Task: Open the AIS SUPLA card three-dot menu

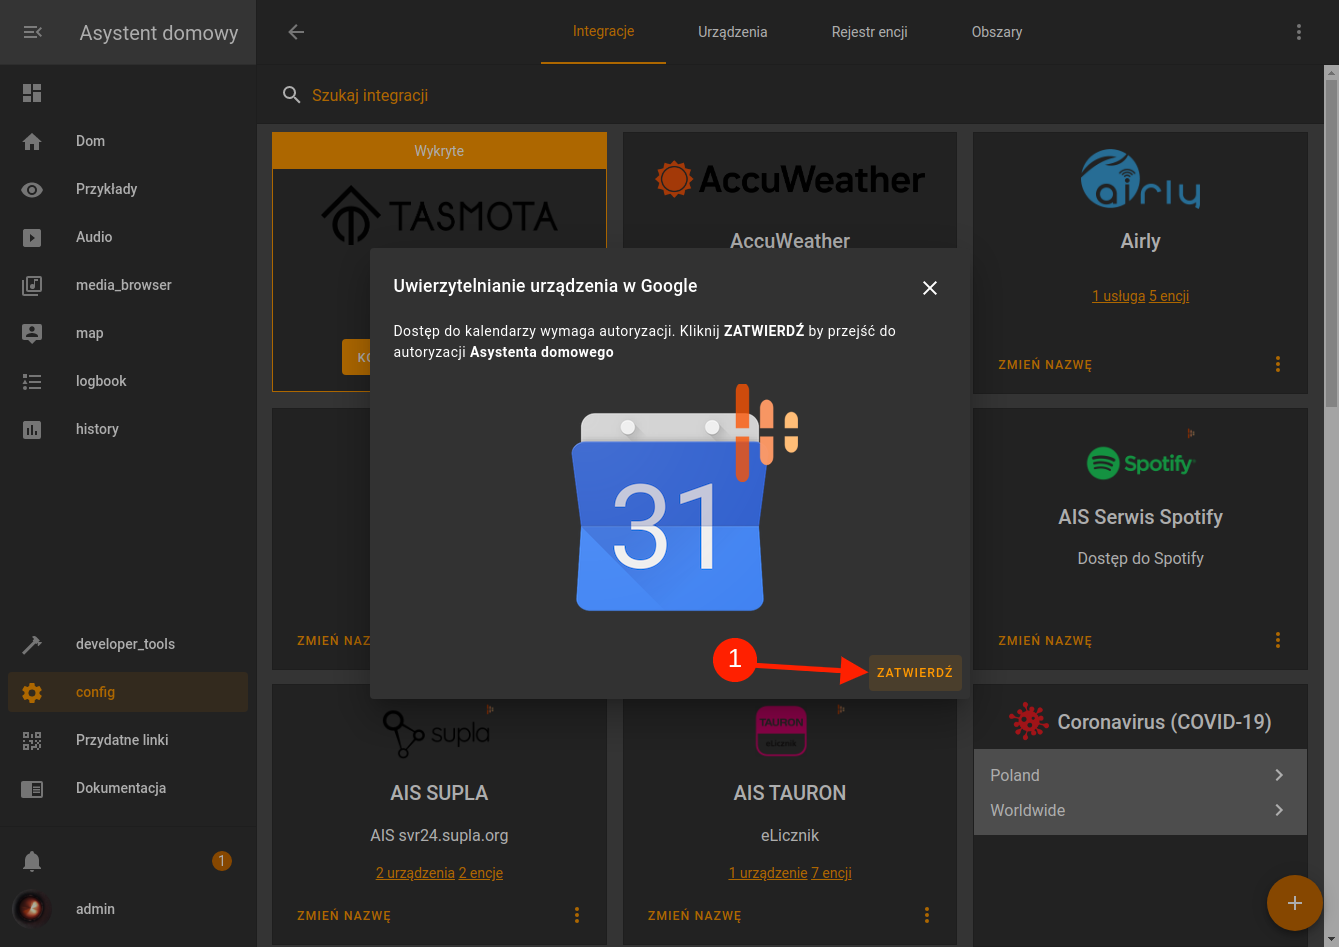Action: 577,915
